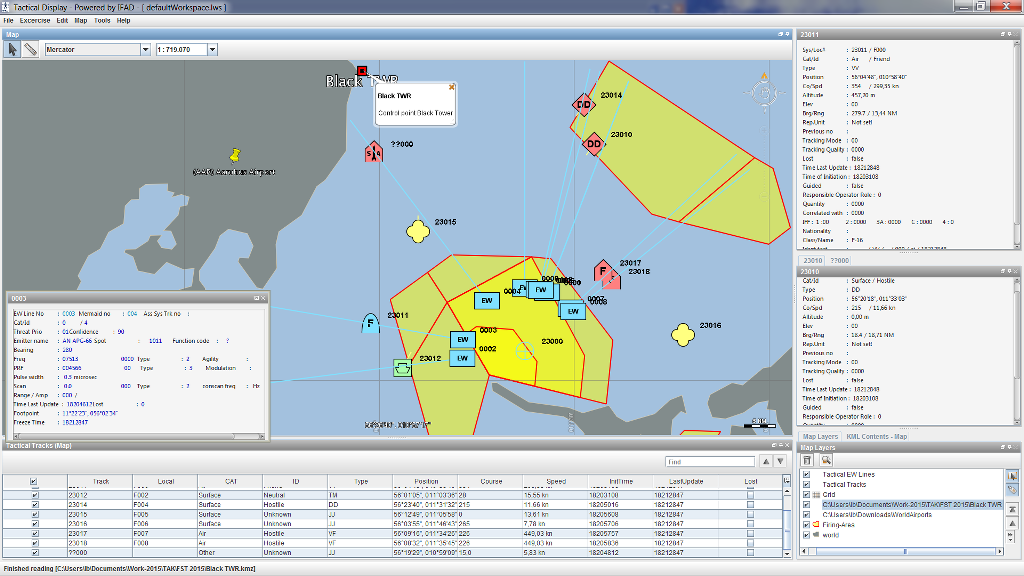The image size is (1024, 576).
Task: Click the yellow pushpin airport marker
Action: point(236,155)
